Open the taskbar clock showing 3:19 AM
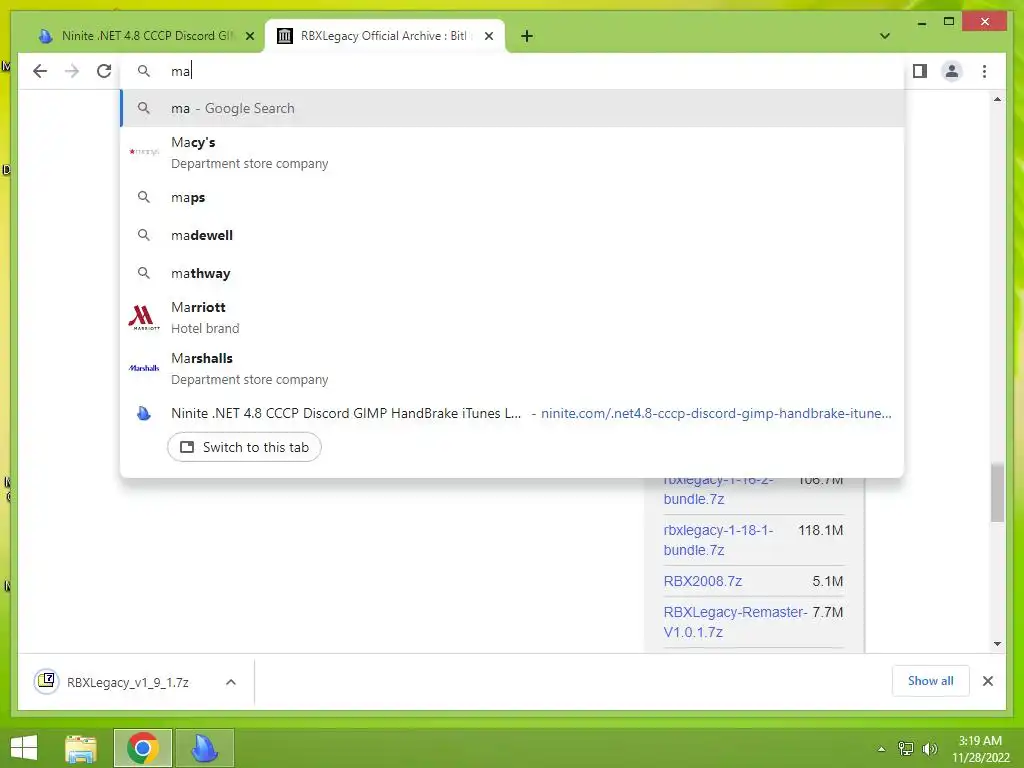This screenshot has width=1024, height=768. (980, 749)
